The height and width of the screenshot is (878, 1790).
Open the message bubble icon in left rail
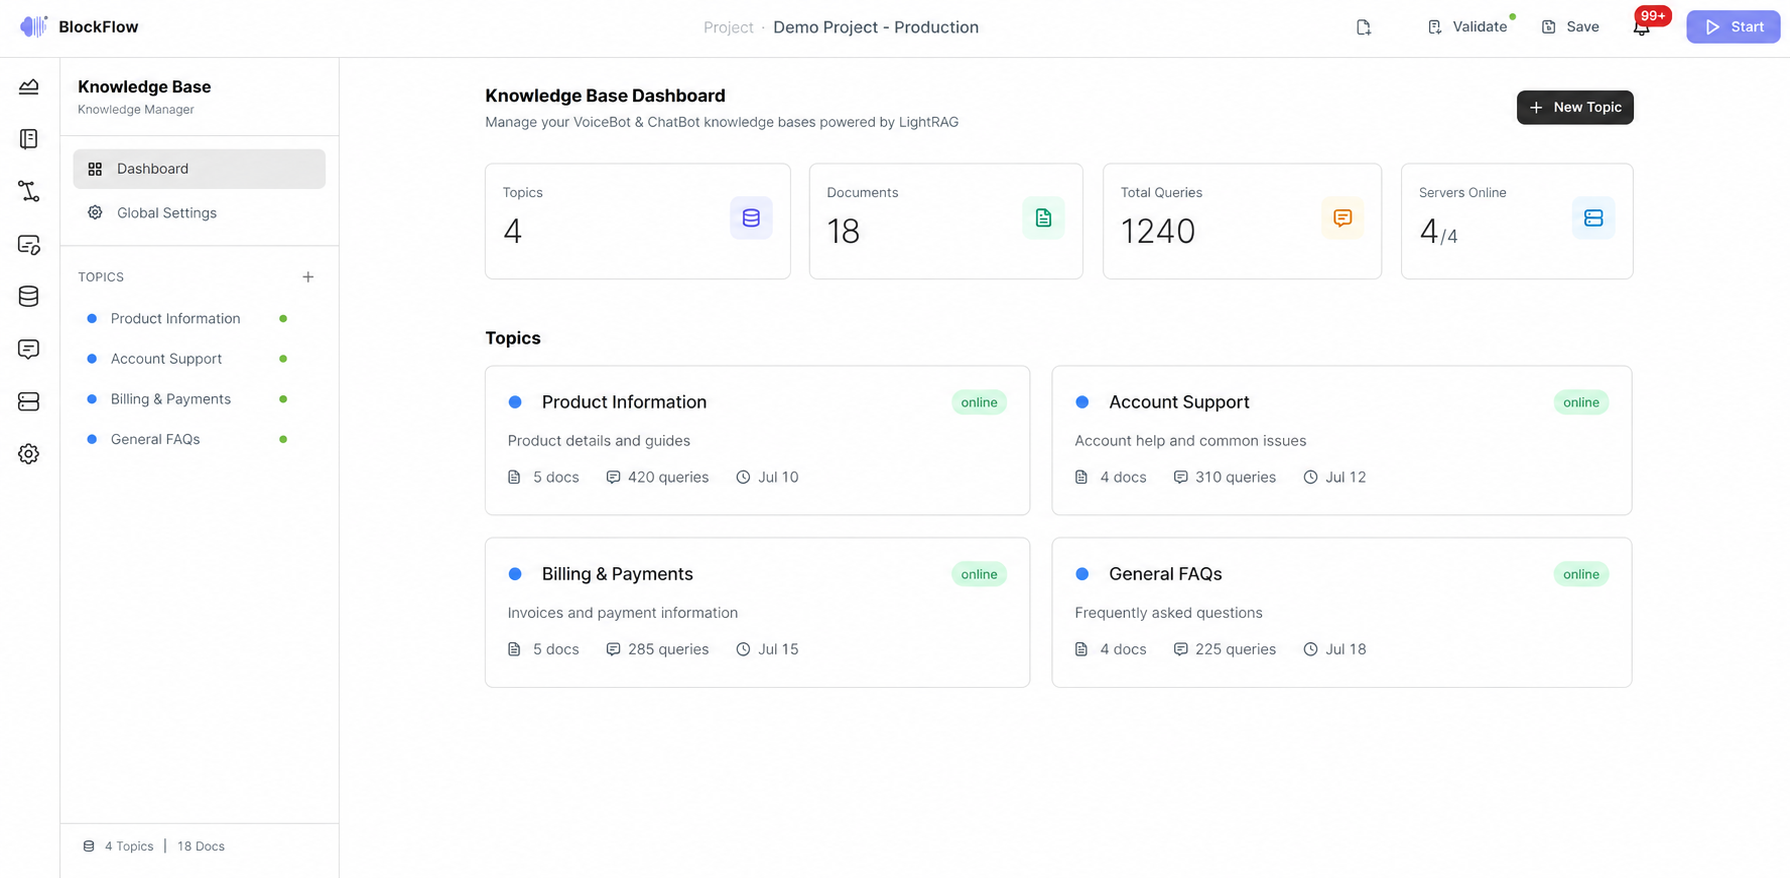29,349
